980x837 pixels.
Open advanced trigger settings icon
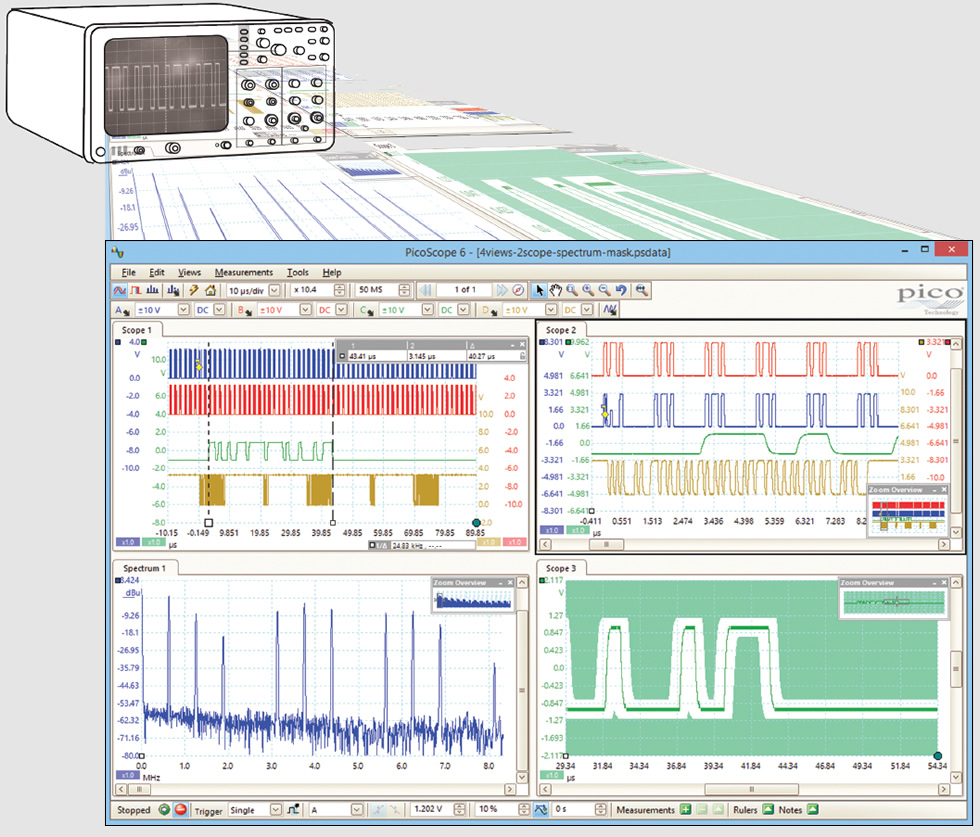pos(293,809)
